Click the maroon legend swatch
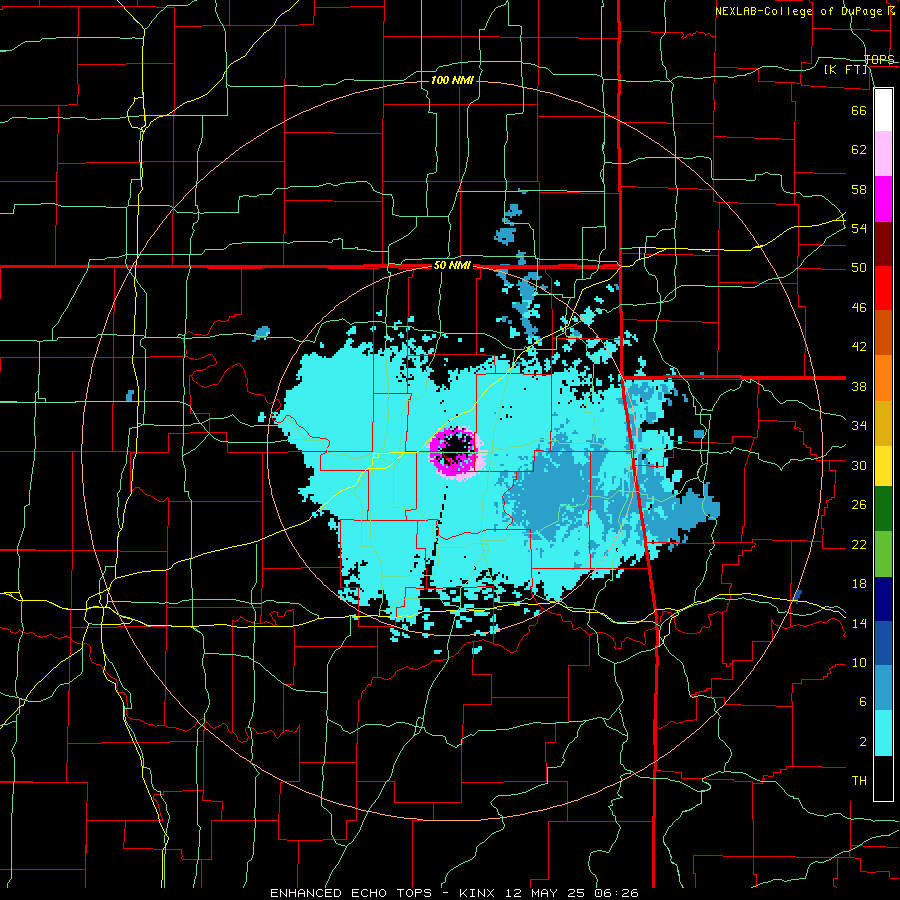This screenshot has width=900, height=900. [x=883, y=244]
